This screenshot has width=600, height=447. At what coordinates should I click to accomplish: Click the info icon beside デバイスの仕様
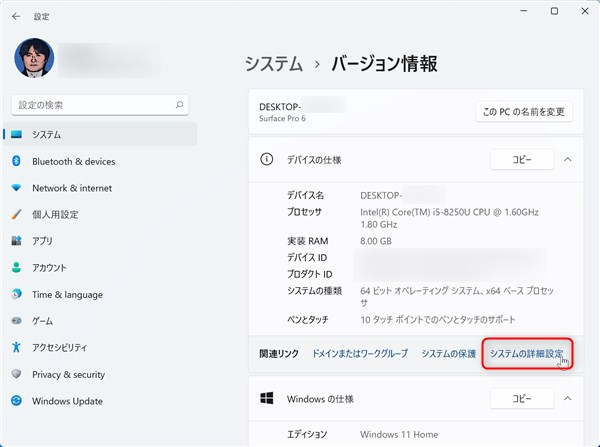click(267, 159)
